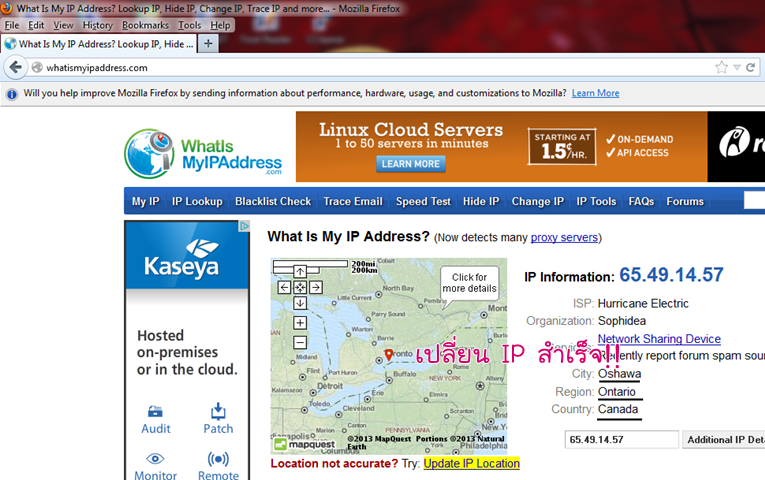
Task: Open the Help menu
Action: [220, 25]
